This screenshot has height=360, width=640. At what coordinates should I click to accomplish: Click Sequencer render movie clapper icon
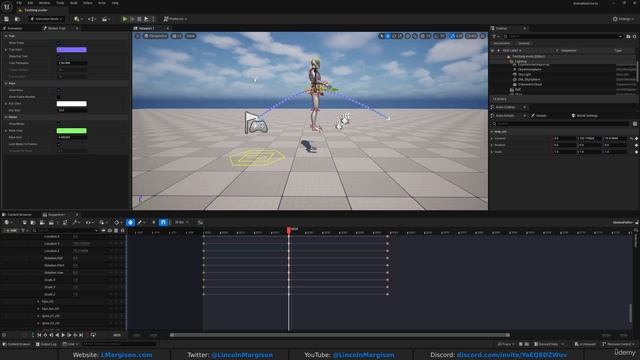(51, 222)
